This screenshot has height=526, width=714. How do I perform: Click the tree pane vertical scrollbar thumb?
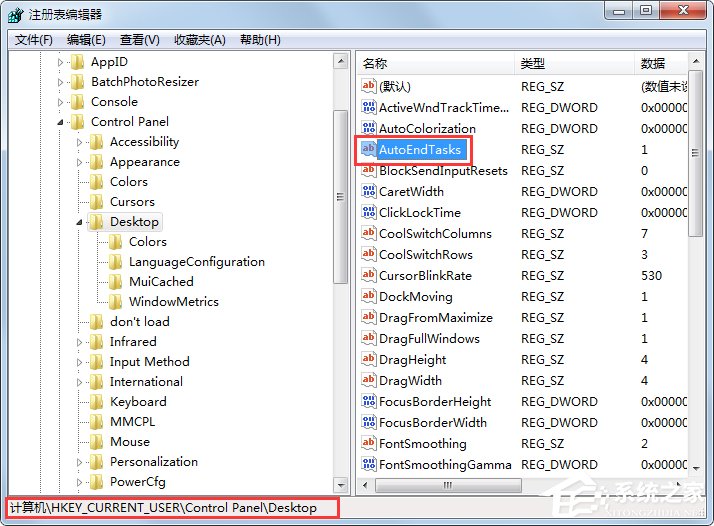pos(341,197)
